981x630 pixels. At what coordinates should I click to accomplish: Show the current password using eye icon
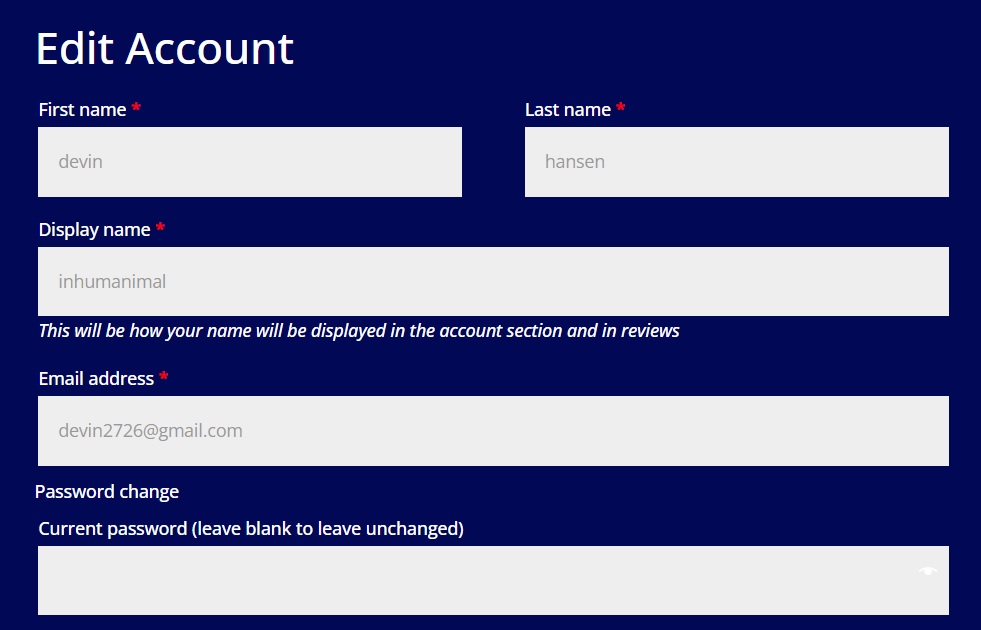(x=927, y=571)
